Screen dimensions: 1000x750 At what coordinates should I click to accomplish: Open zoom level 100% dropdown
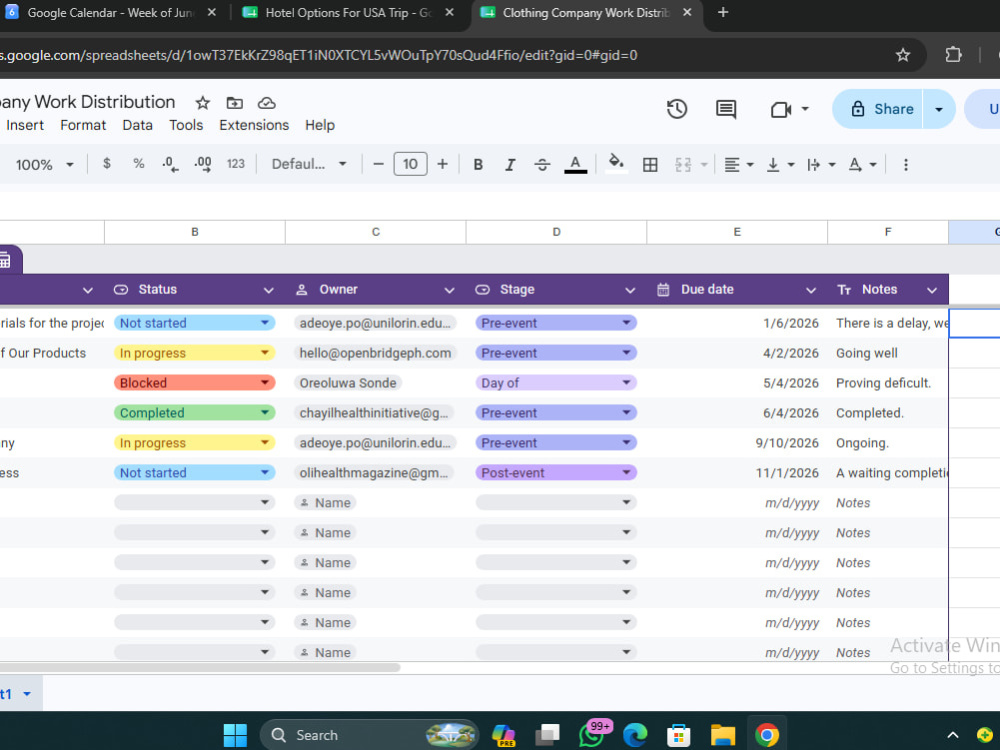(44, 165)
